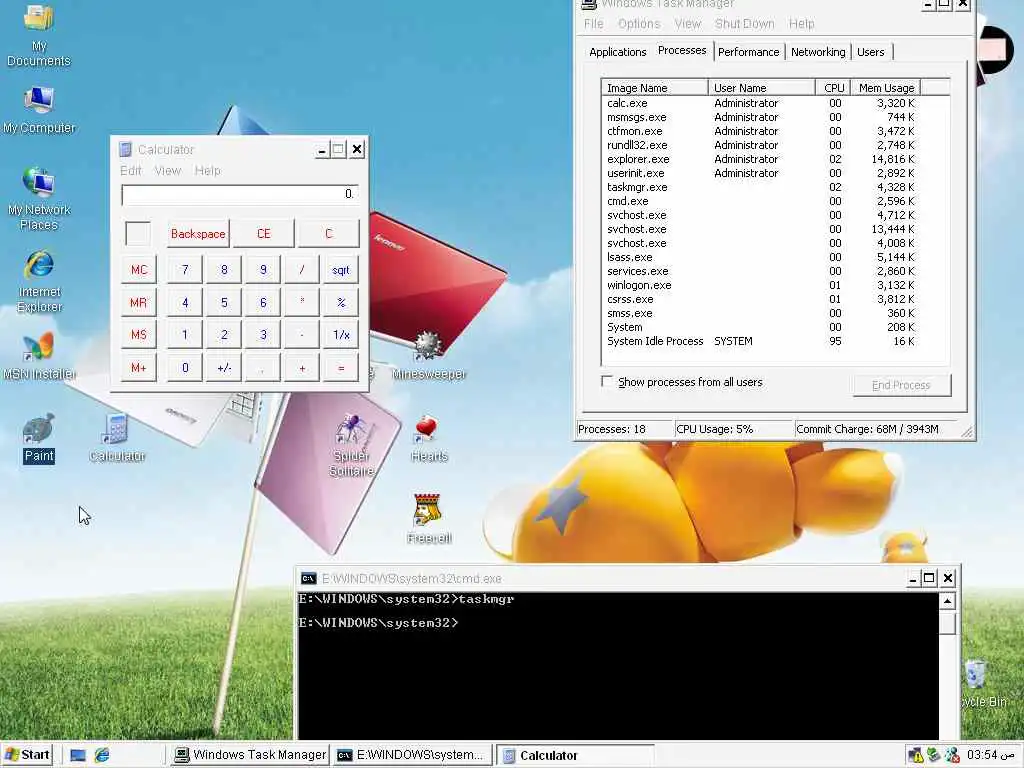The image size is (1024, 768).
Task: Sort processes by Mem Usage column
Action: pyautogui.click(x=886, y=88)
